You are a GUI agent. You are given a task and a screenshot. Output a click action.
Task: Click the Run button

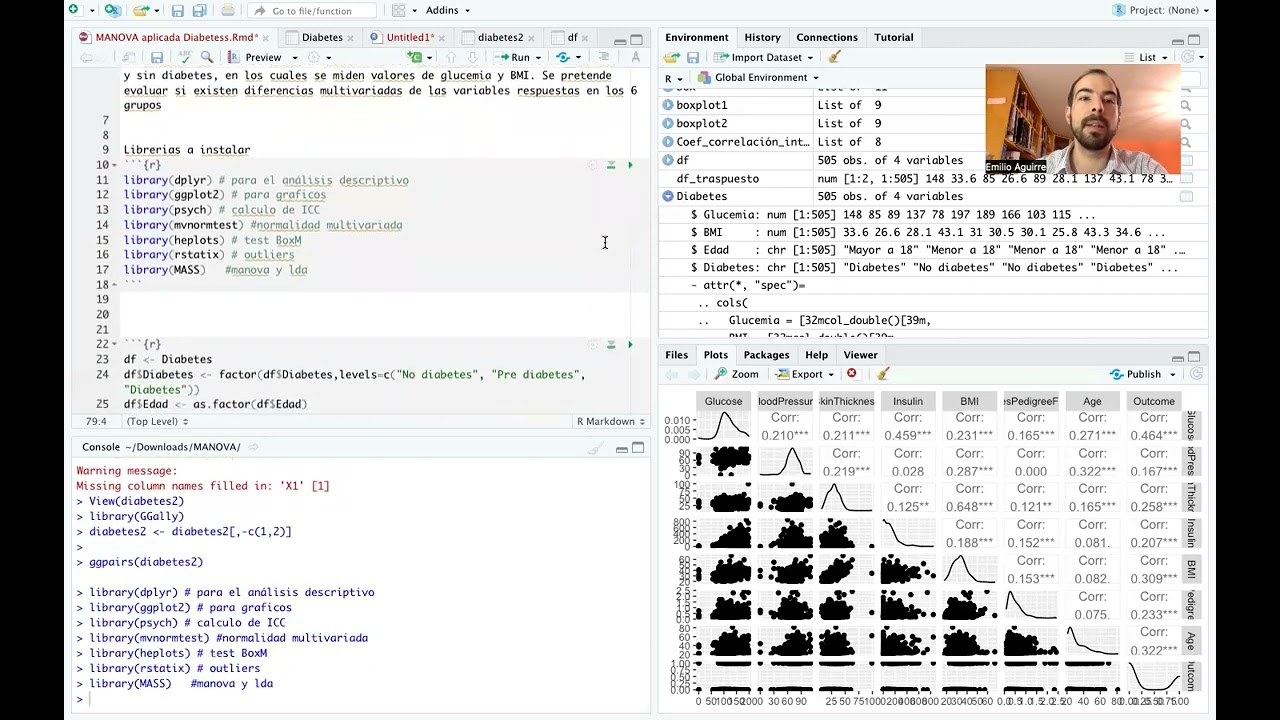(x=512, y=57)
